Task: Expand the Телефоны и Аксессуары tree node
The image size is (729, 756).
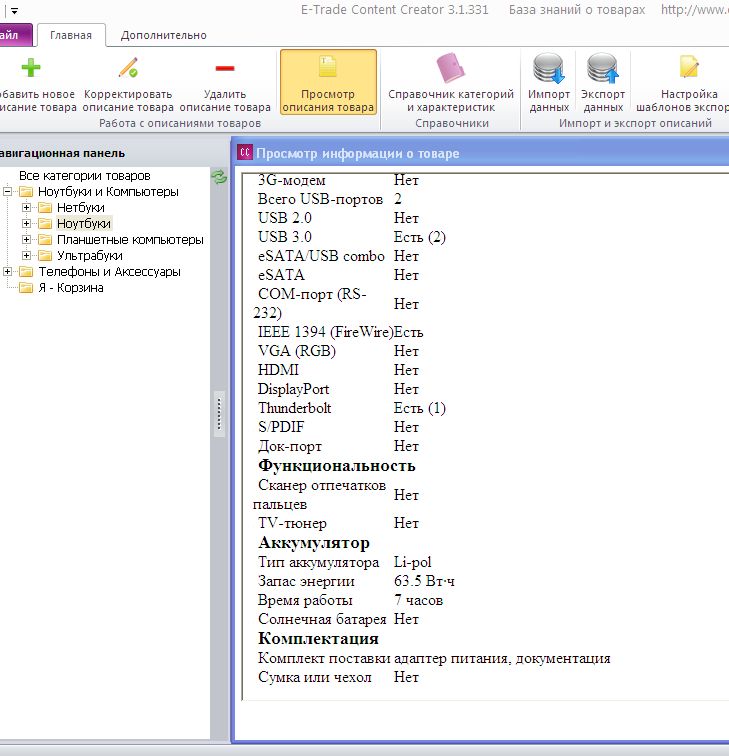Action: coord(7,272)
